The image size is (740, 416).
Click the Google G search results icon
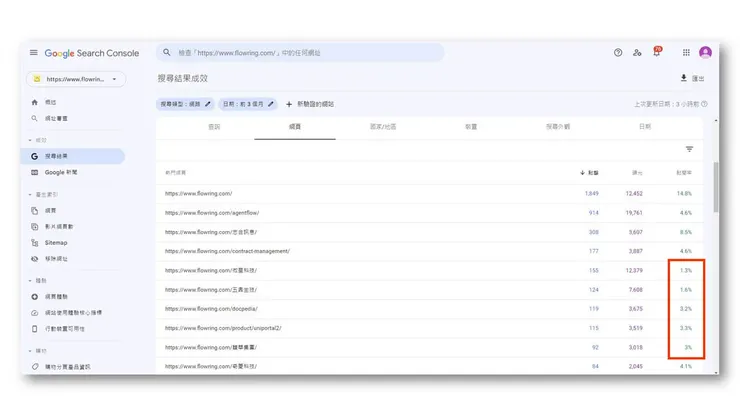click(x=34, y=156)
